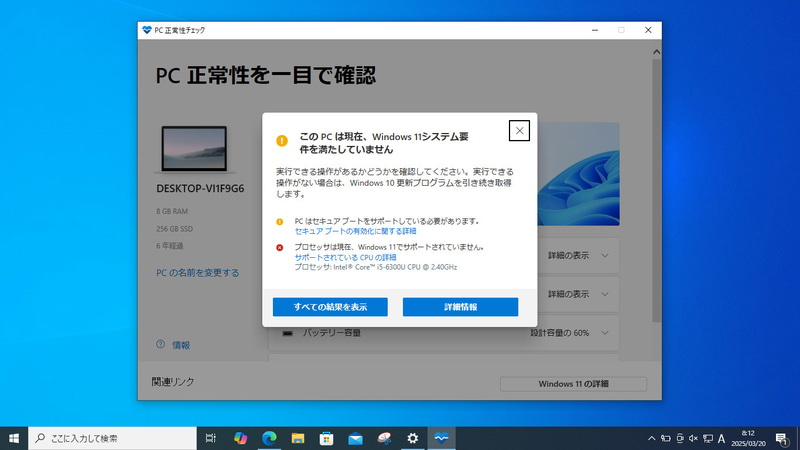Click the laptop thumbnail image
The width and height of the screenshot is (800, 450).
(x=194, y=148)
